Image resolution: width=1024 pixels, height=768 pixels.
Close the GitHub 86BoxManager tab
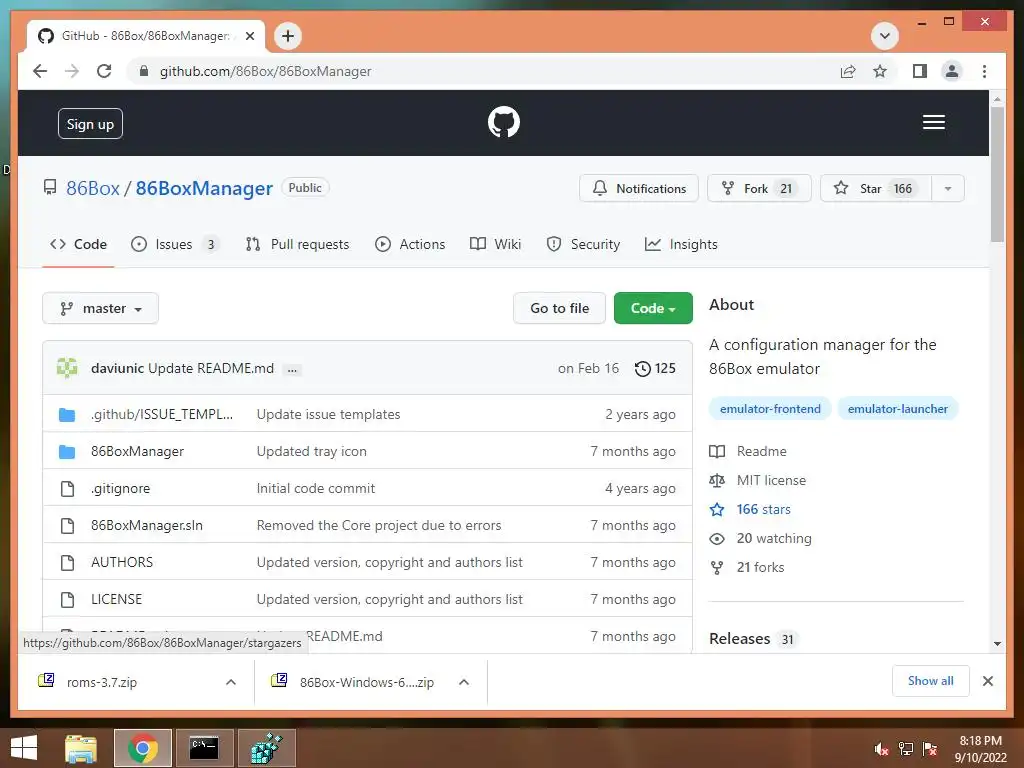[249, 36]
